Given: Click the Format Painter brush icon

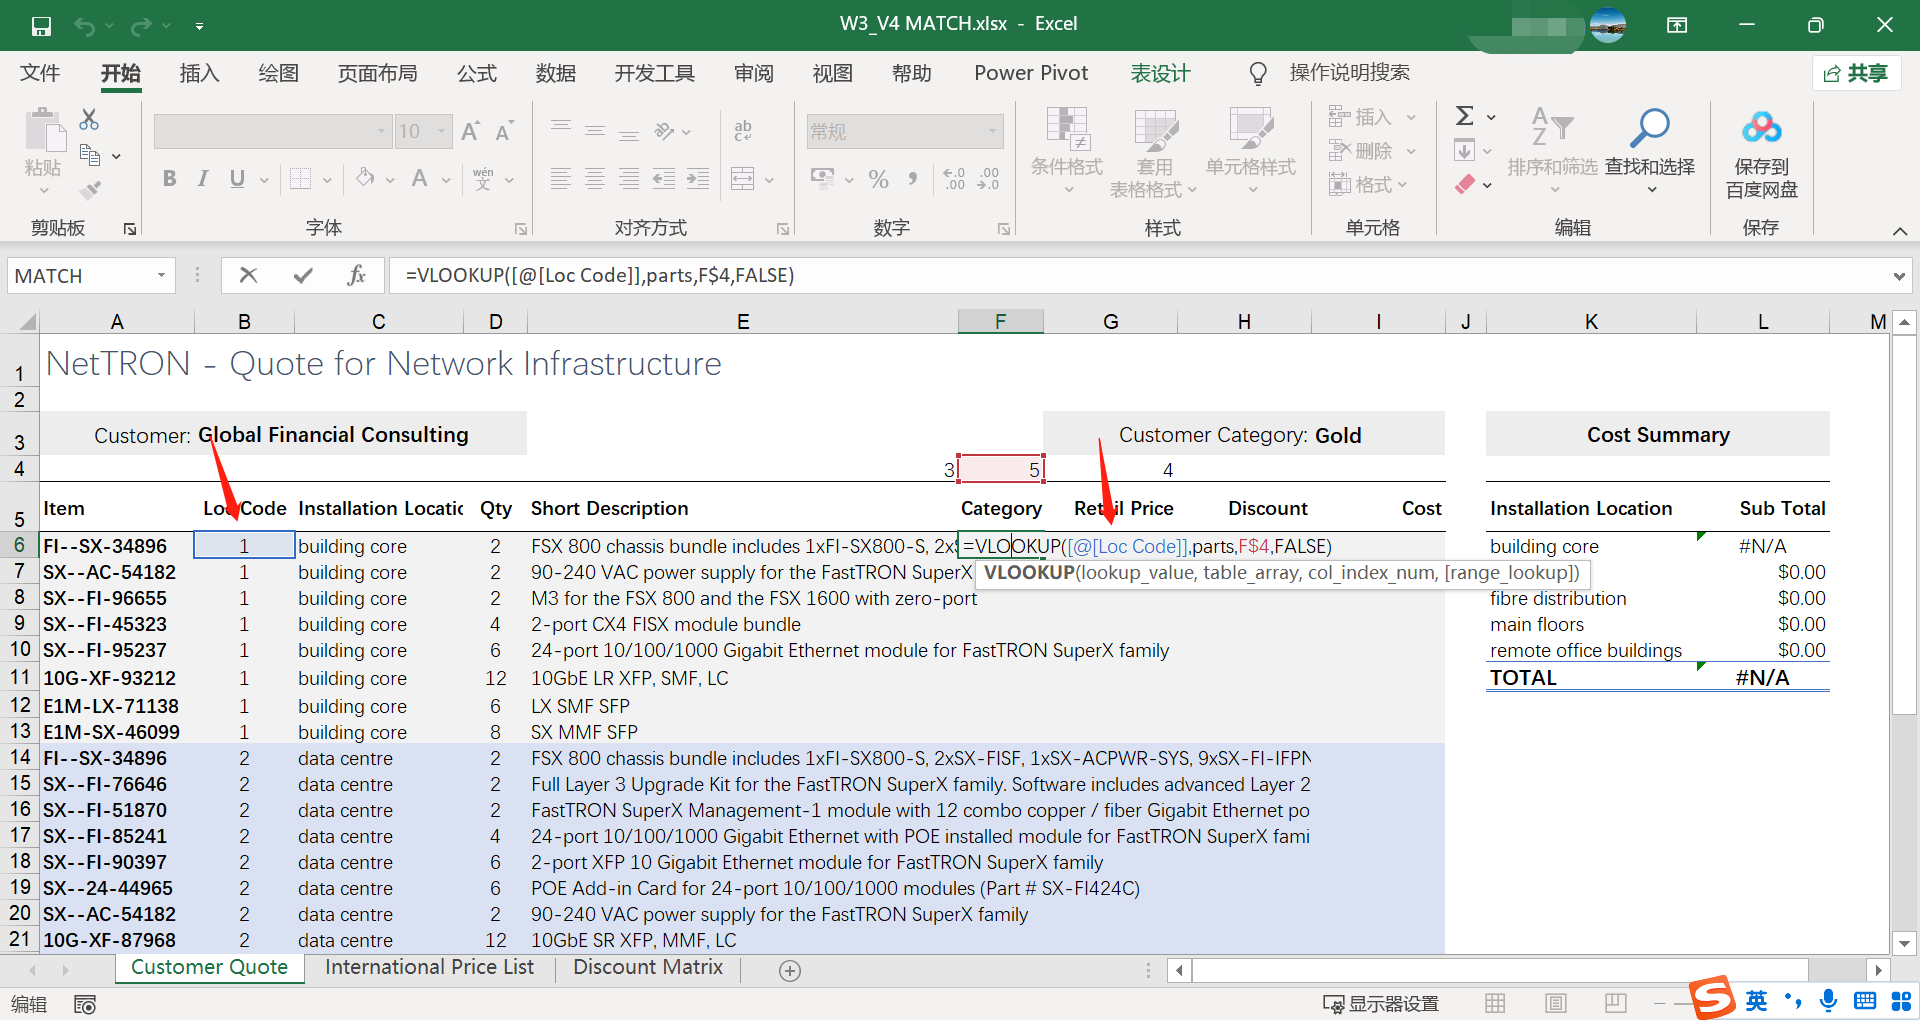Looking at the screenshot, I should coord(90,189).
